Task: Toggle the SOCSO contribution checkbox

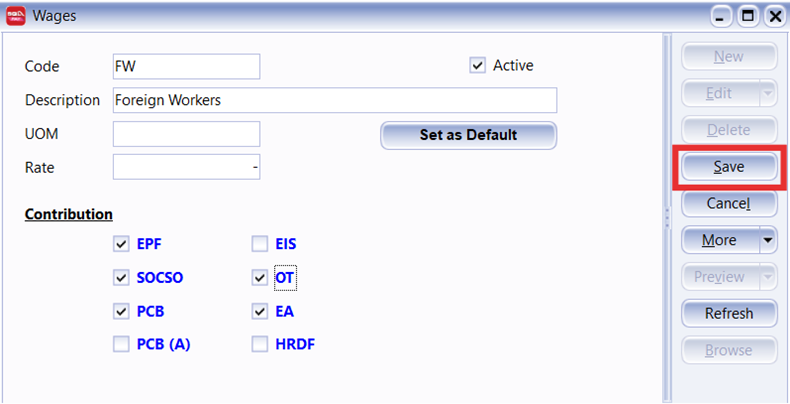Action: pos(122,277)
